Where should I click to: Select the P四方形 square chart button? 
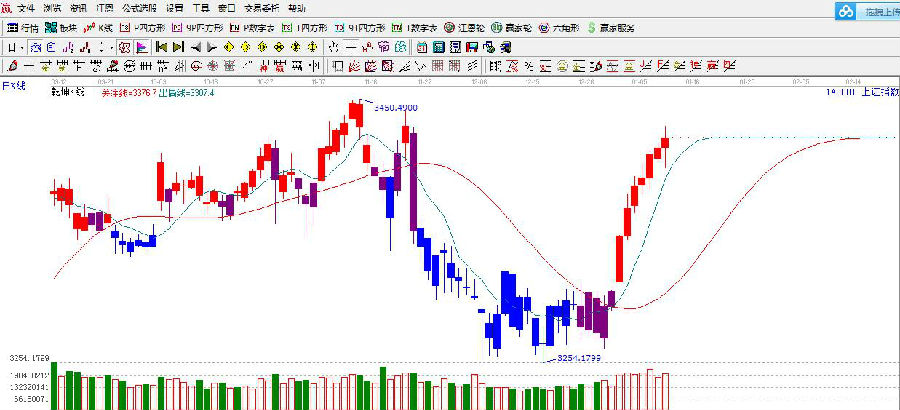pos(143,28)
